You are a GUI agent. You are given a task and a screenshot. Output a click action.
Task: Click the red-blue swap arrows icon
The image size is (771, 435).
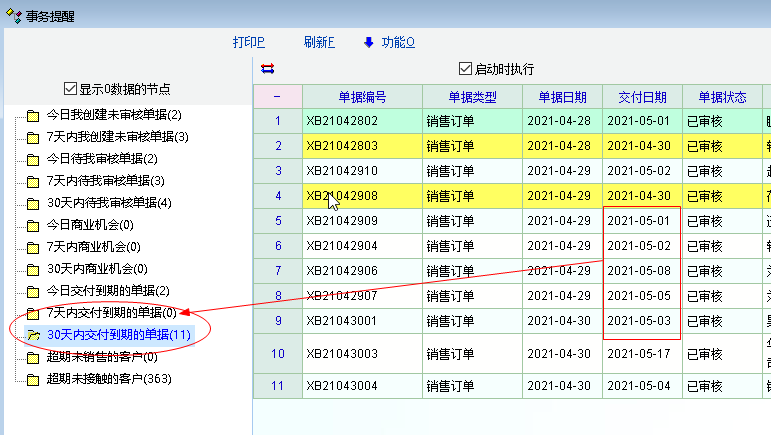267,69
